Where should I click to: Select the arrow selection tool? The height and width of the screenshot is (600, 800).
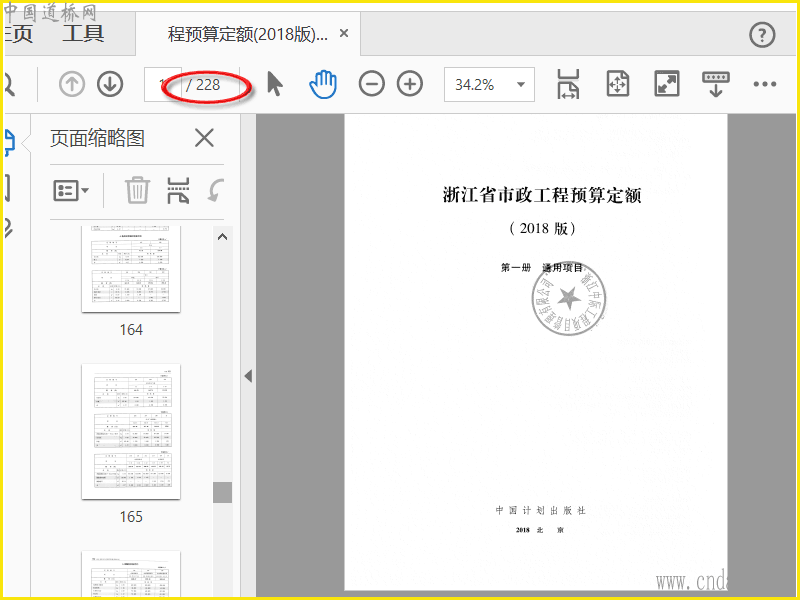(274, 84)
